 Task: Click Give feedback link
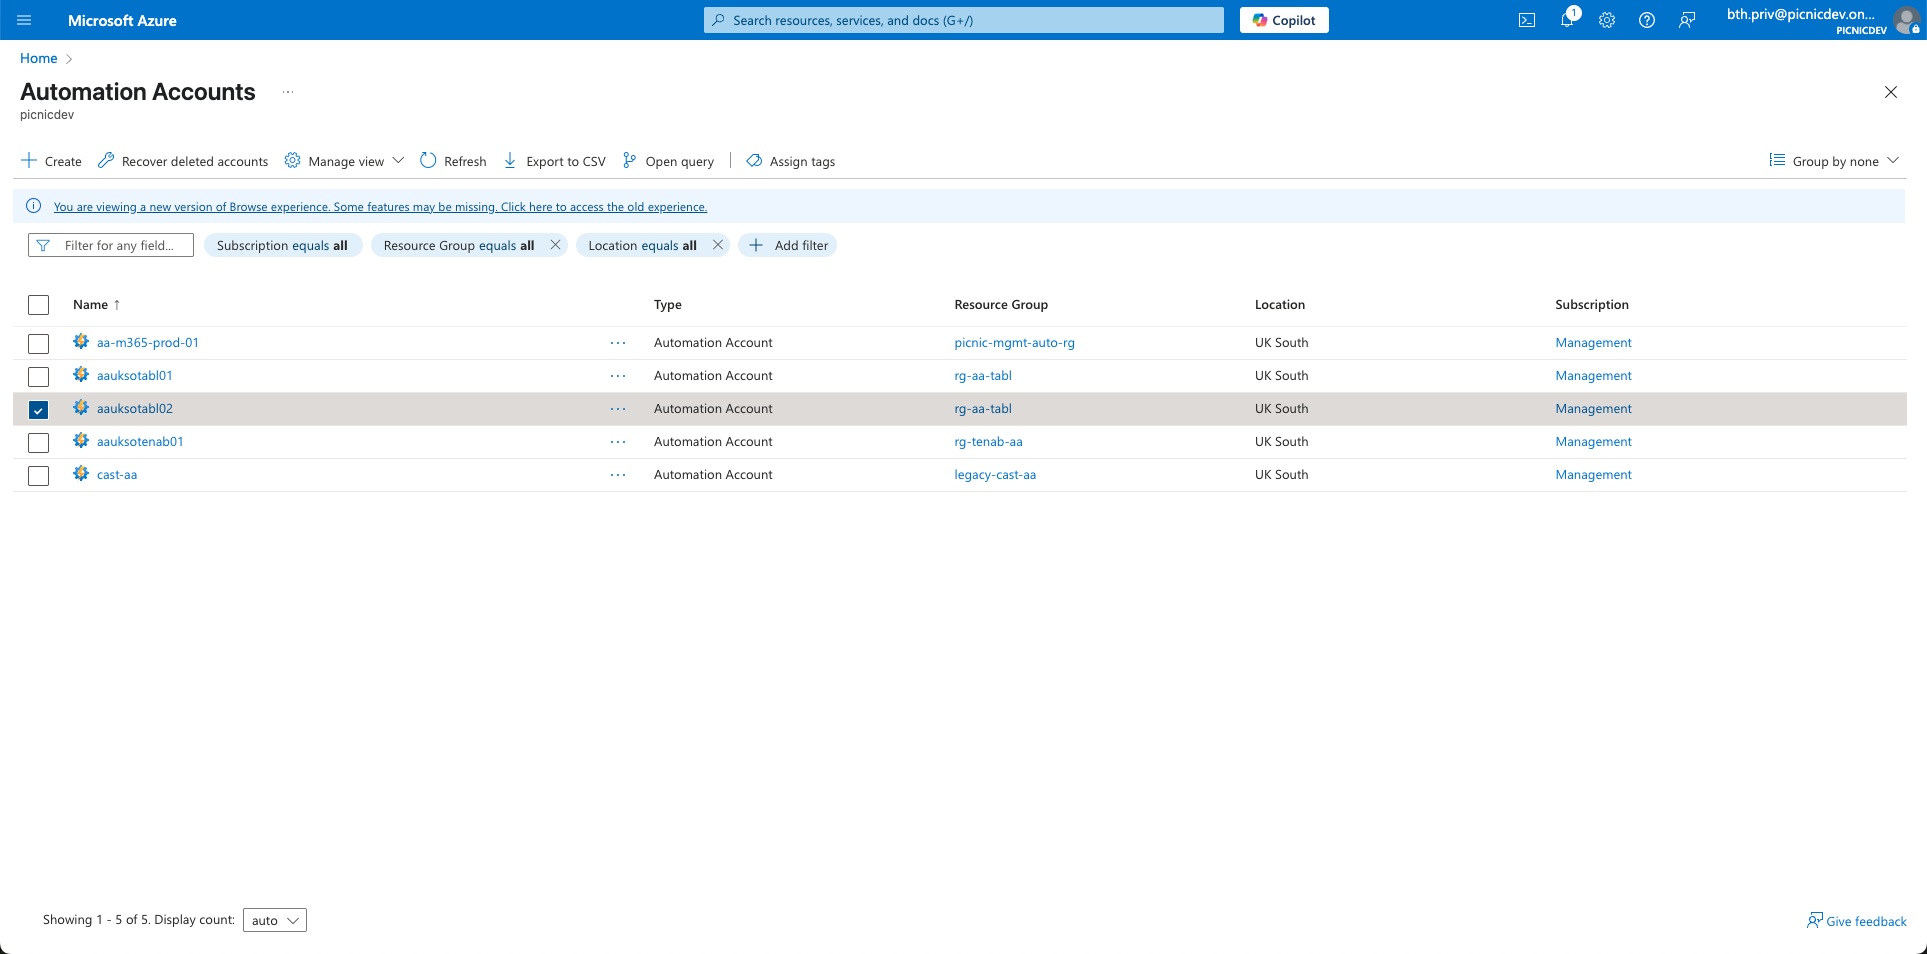(1857, 921)
